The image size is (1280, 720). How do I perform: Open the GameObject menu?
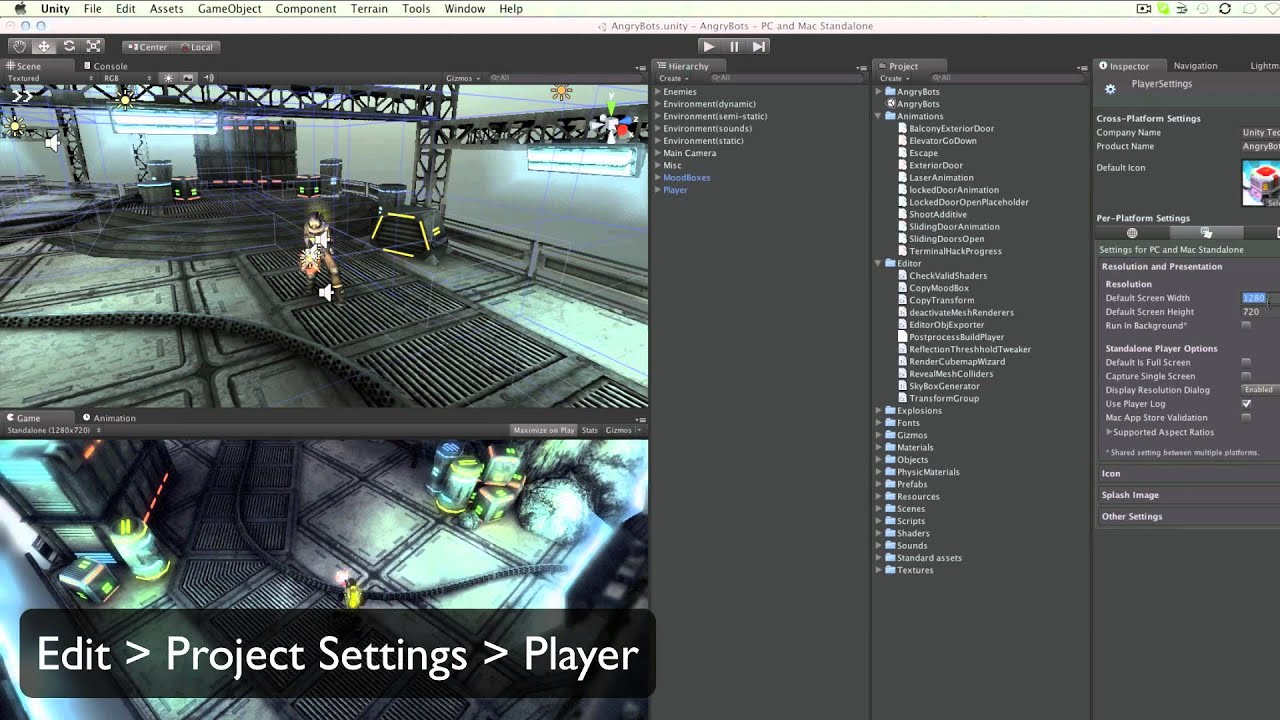(x=229, y=9)
